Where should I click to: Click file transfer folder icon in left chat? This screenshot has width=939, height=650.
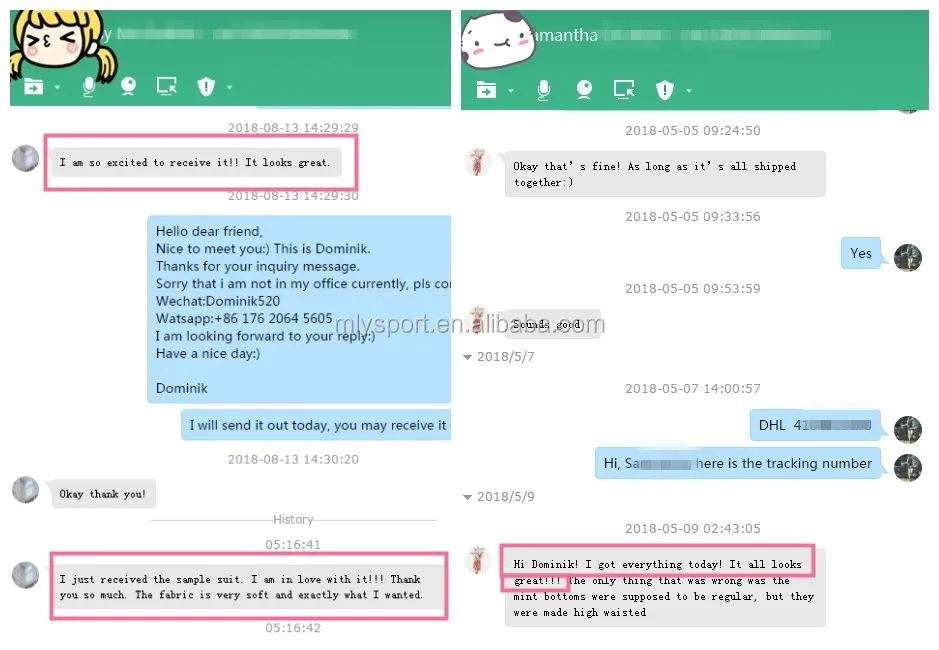click(x=34, y=87)
